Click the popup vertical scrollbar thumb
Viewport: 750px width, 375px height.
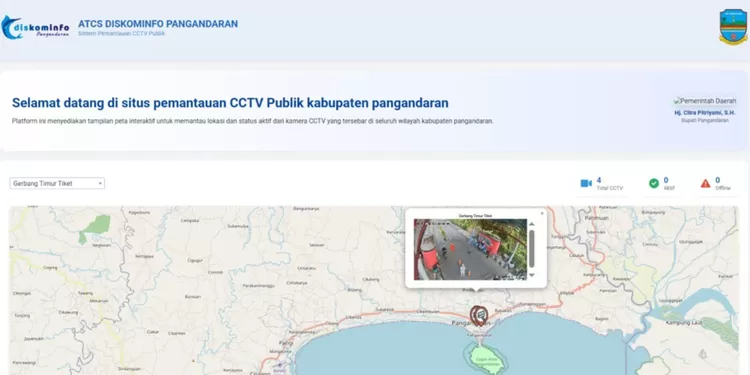(531, 249)
